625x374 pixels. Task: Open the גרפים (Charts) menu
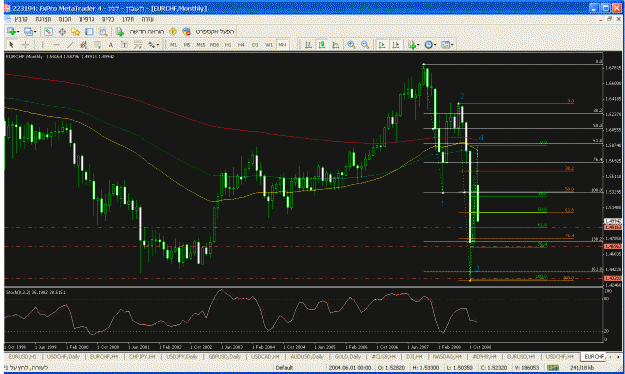(x=86, y=19)
